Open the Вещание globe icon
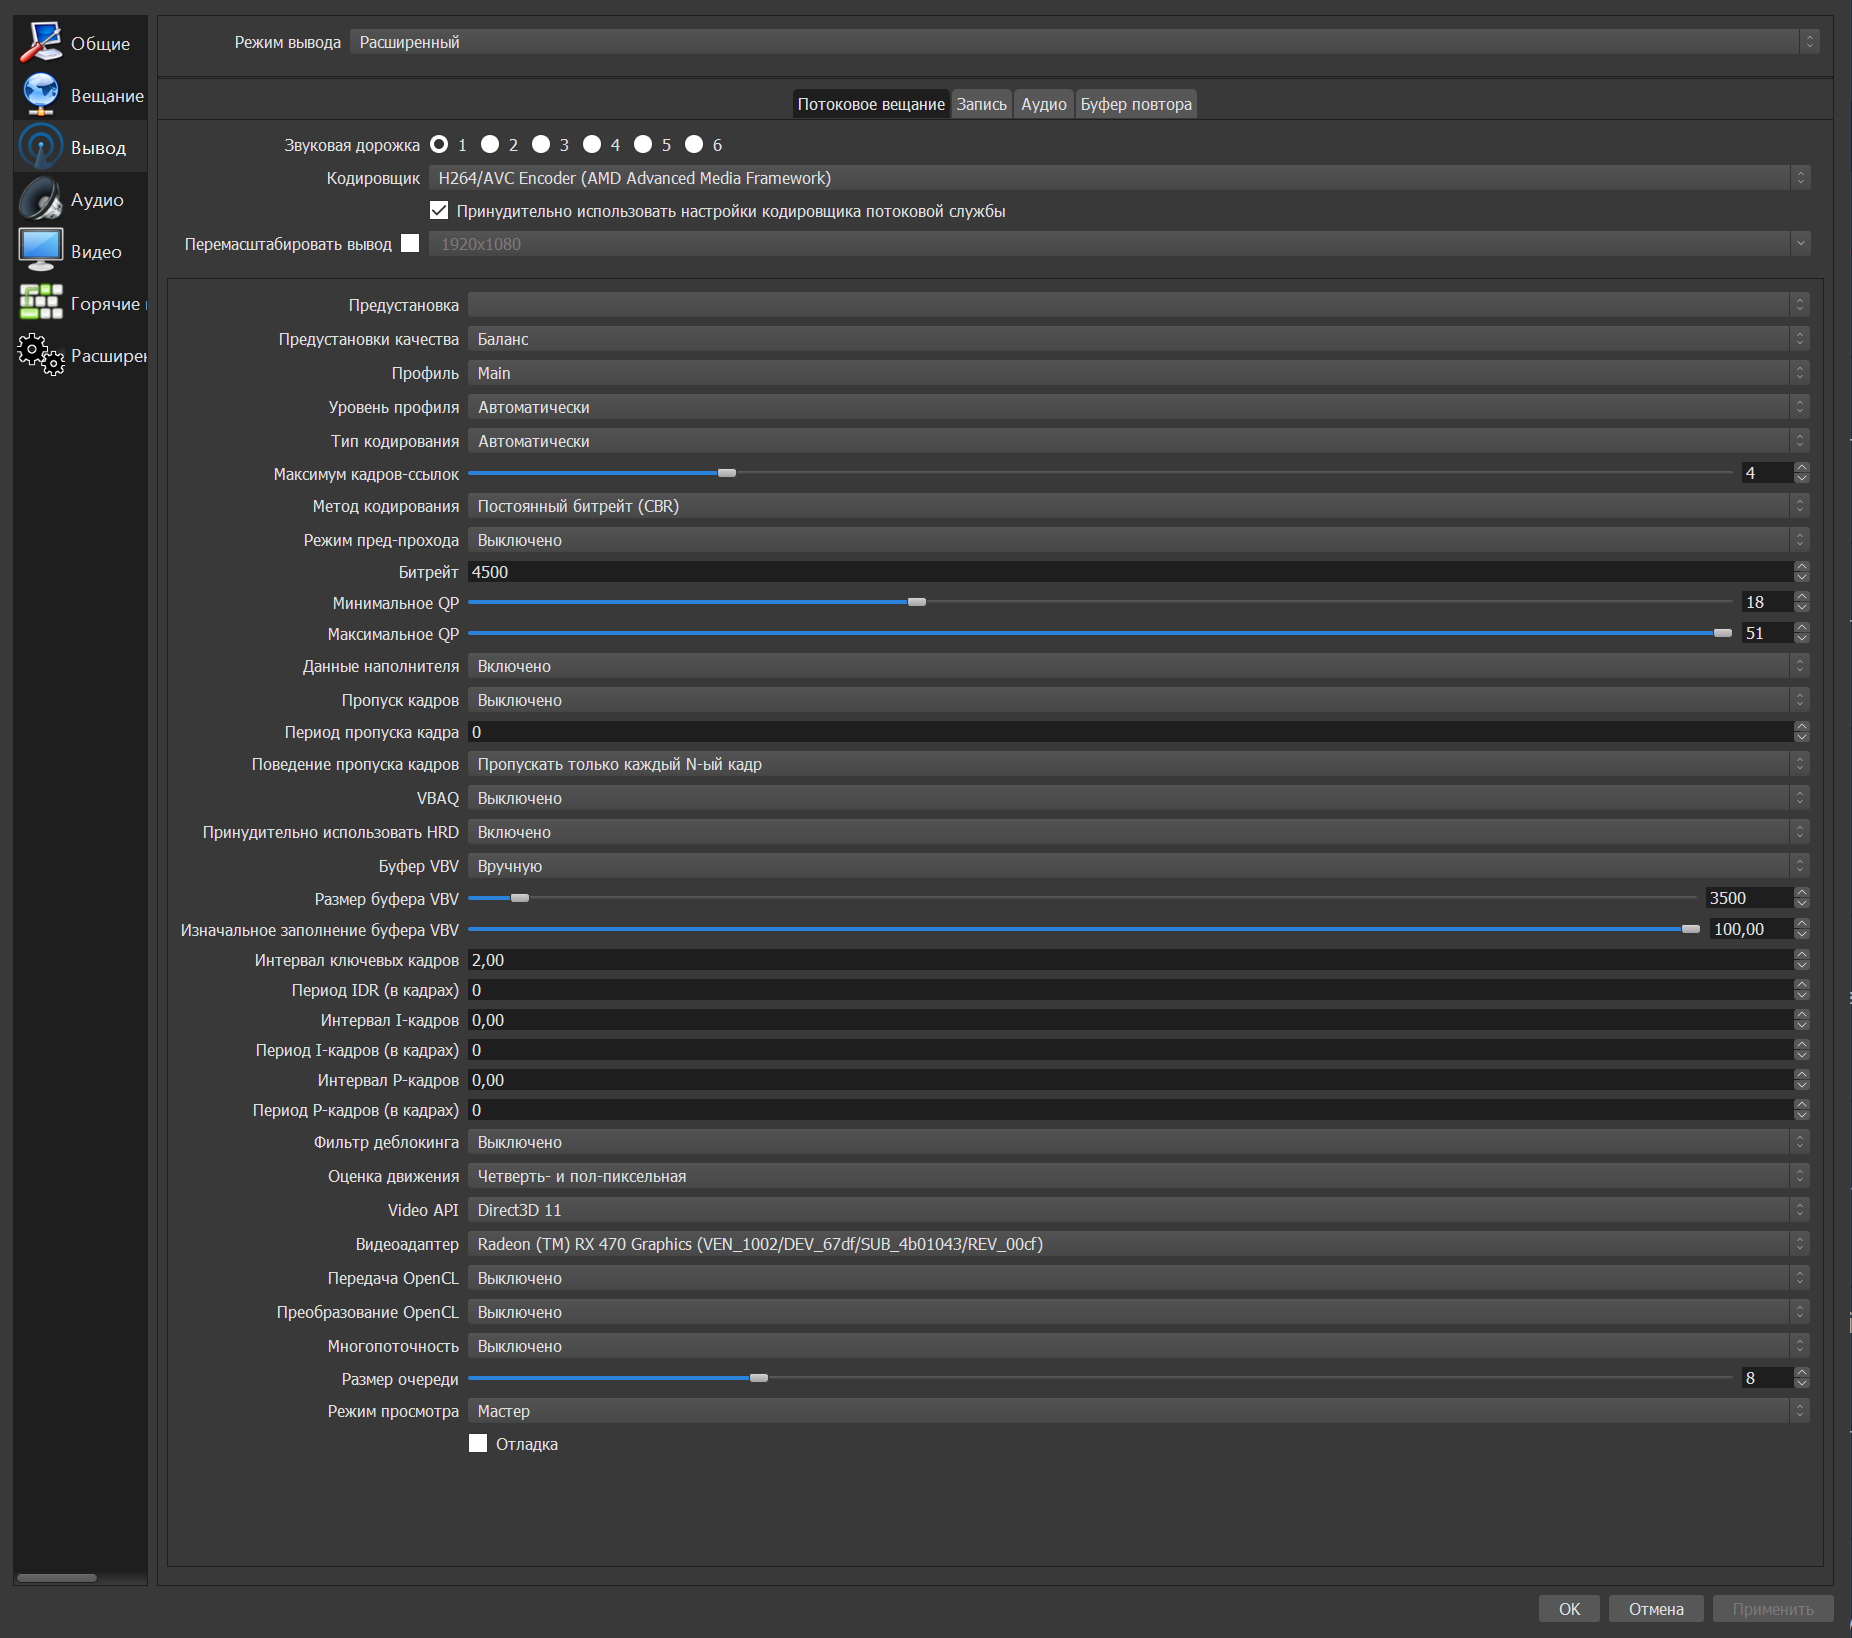 coord(41,95)
